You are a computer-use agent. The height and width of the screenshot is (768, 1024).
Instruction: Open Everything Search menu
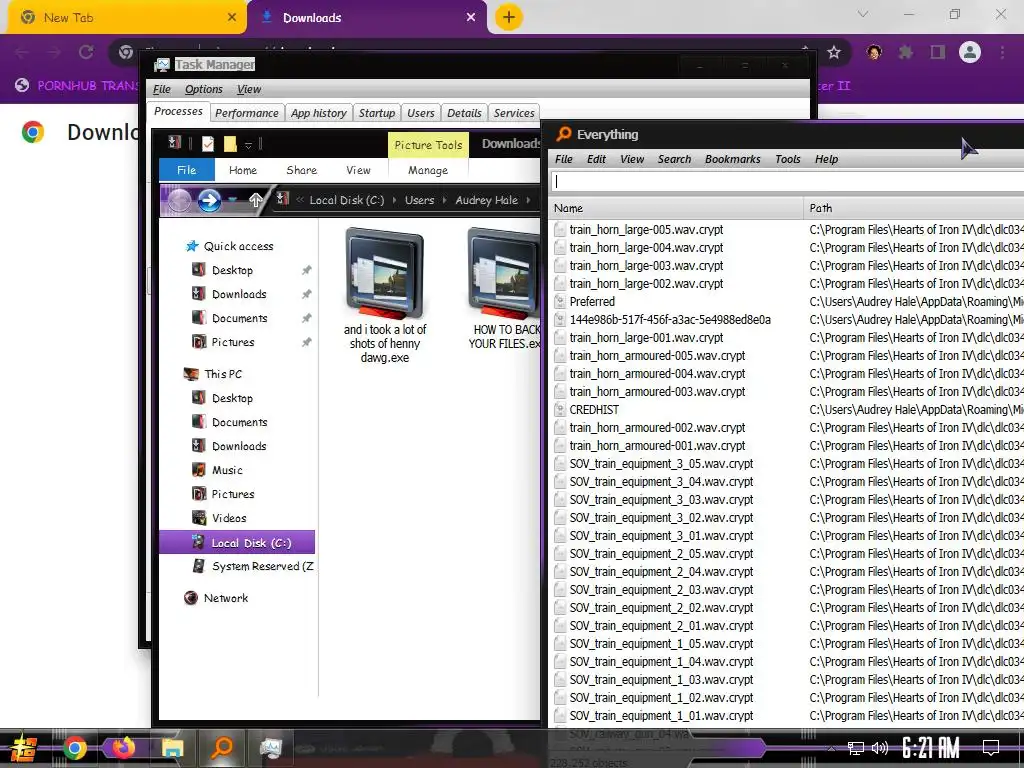click(x=674, y=159)
